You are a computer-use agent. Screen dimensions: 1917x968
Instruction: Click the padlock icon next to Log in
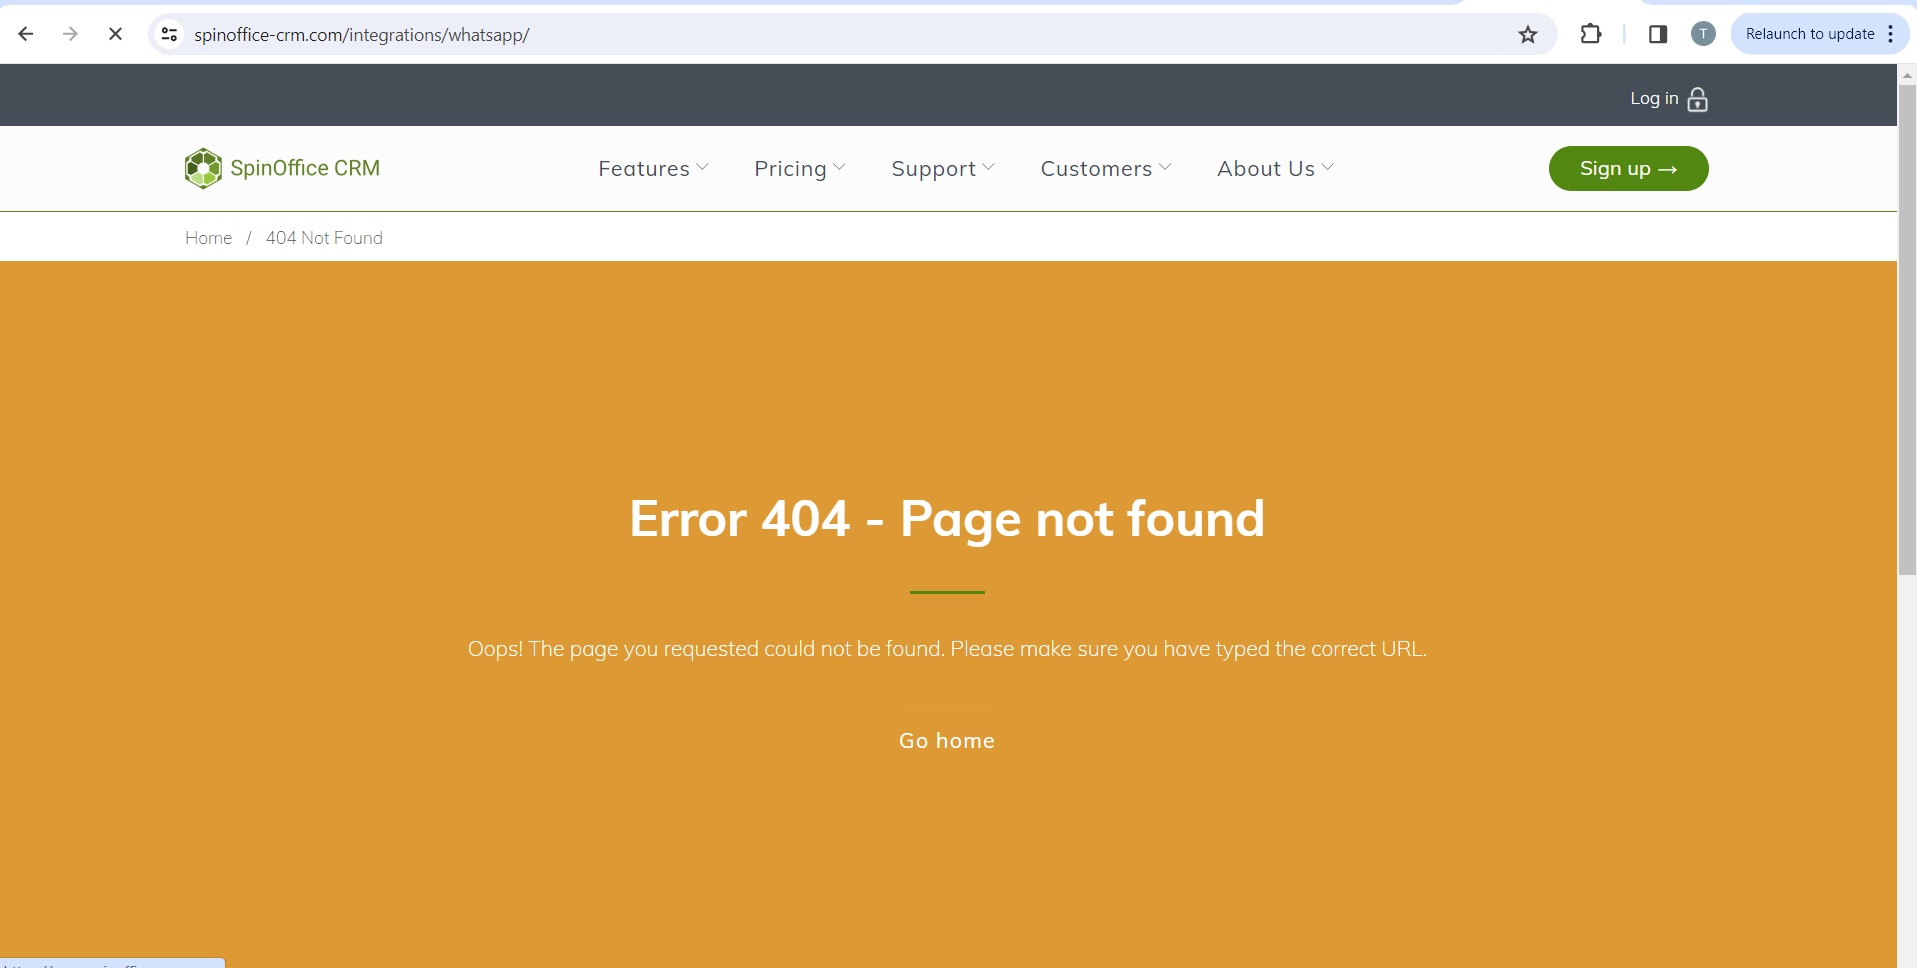tap(1697, 99)
